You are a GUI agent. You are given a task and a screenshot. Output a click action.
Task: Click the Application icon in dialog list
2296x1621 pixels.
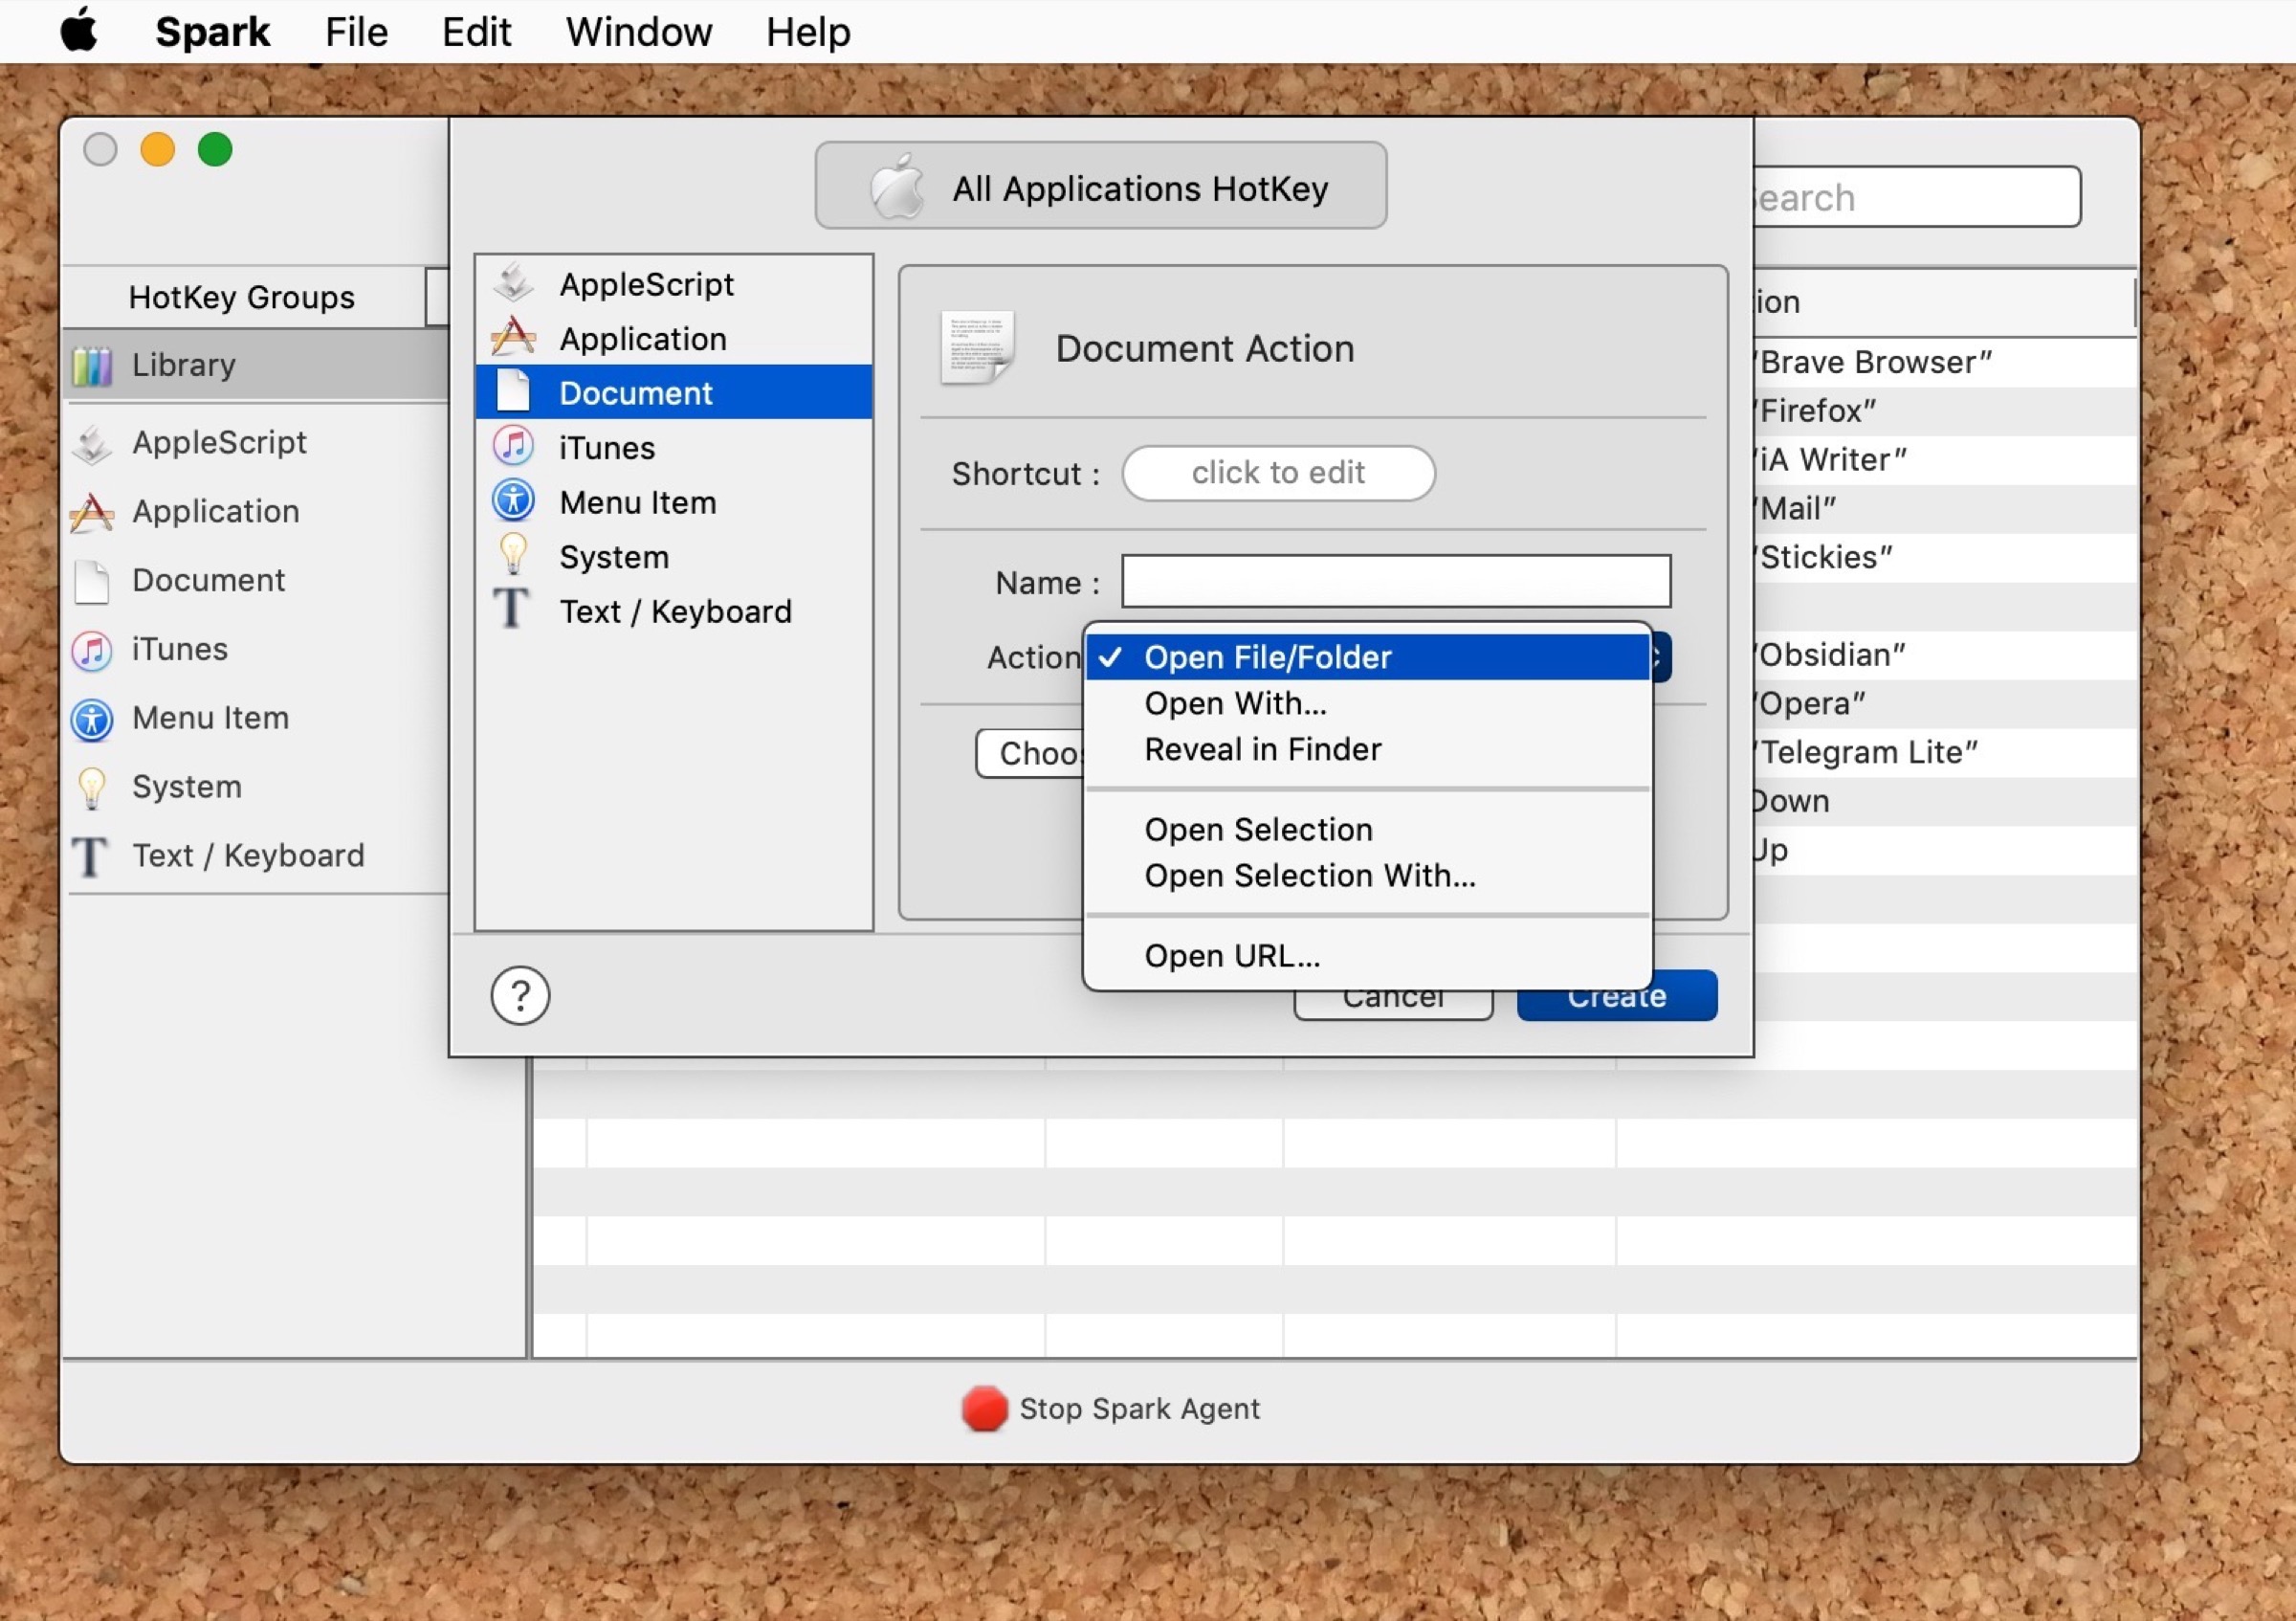(513, 338)
